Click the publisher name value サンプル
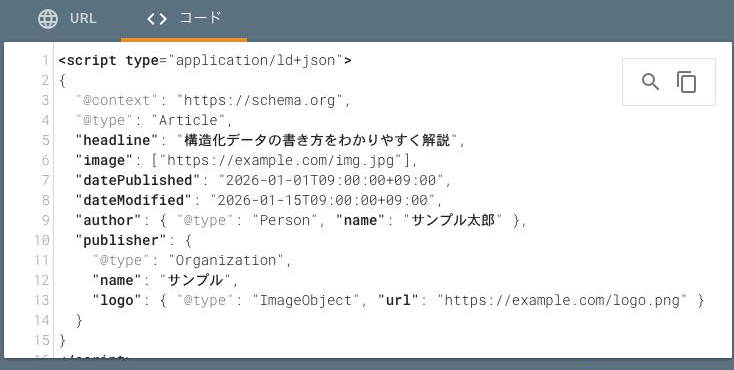Screen dimensions: 734x370 click(x=196, y=280)
